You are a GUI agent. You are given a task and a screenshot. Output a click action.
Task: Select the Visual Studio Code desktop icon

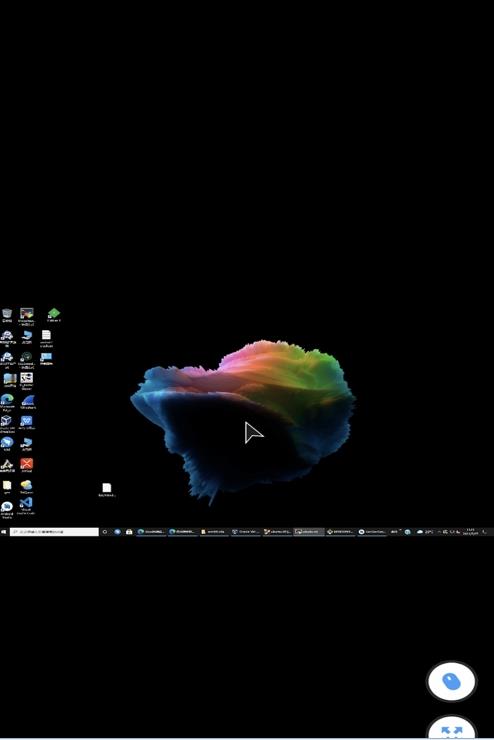tap(26, 505)
